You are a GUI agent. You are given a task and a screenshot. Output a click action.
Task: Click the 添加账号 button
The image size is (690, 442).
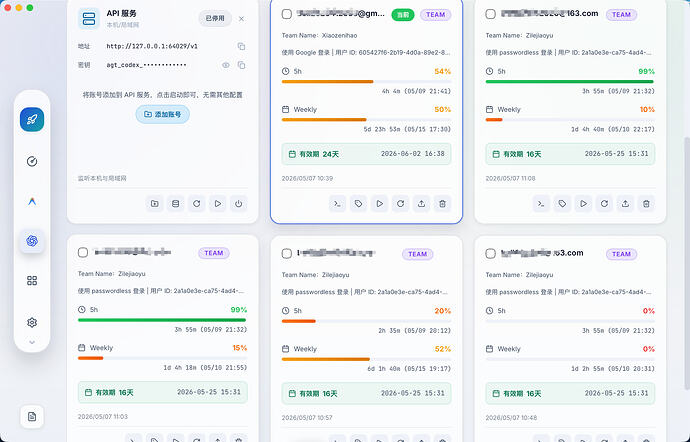point(162,114)
